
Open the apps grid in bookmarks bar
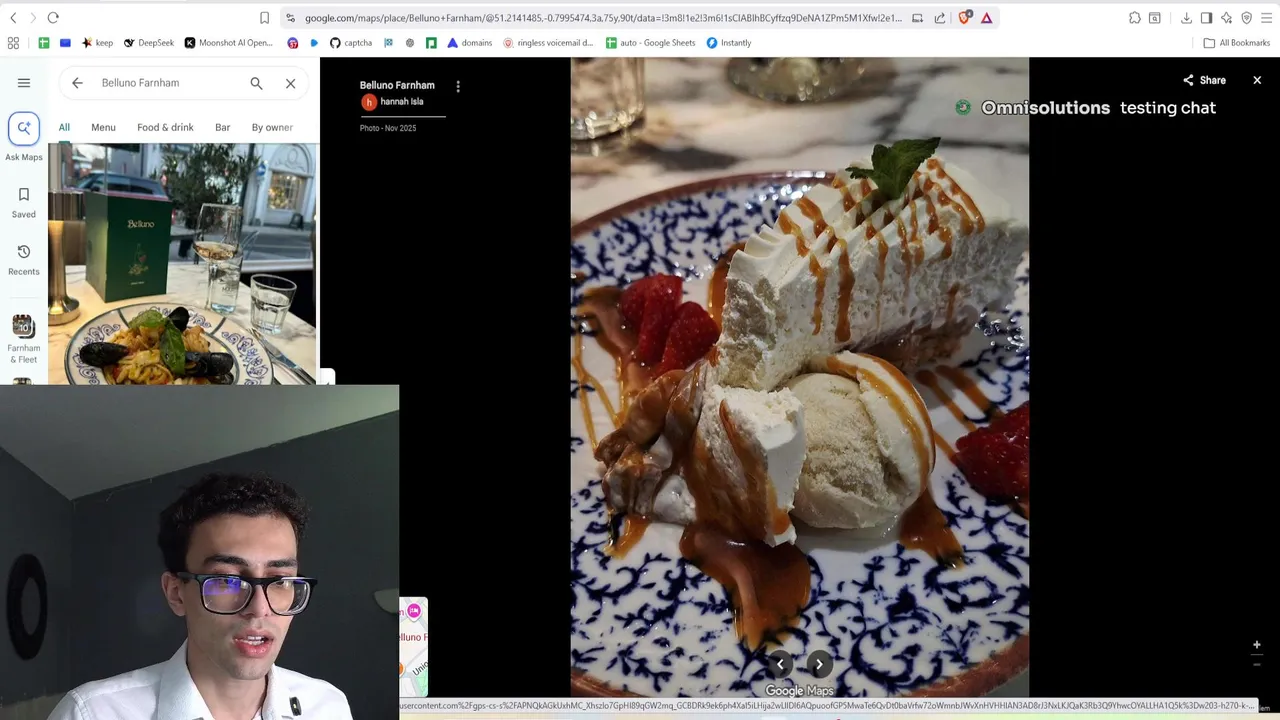[x=13, y=43]
